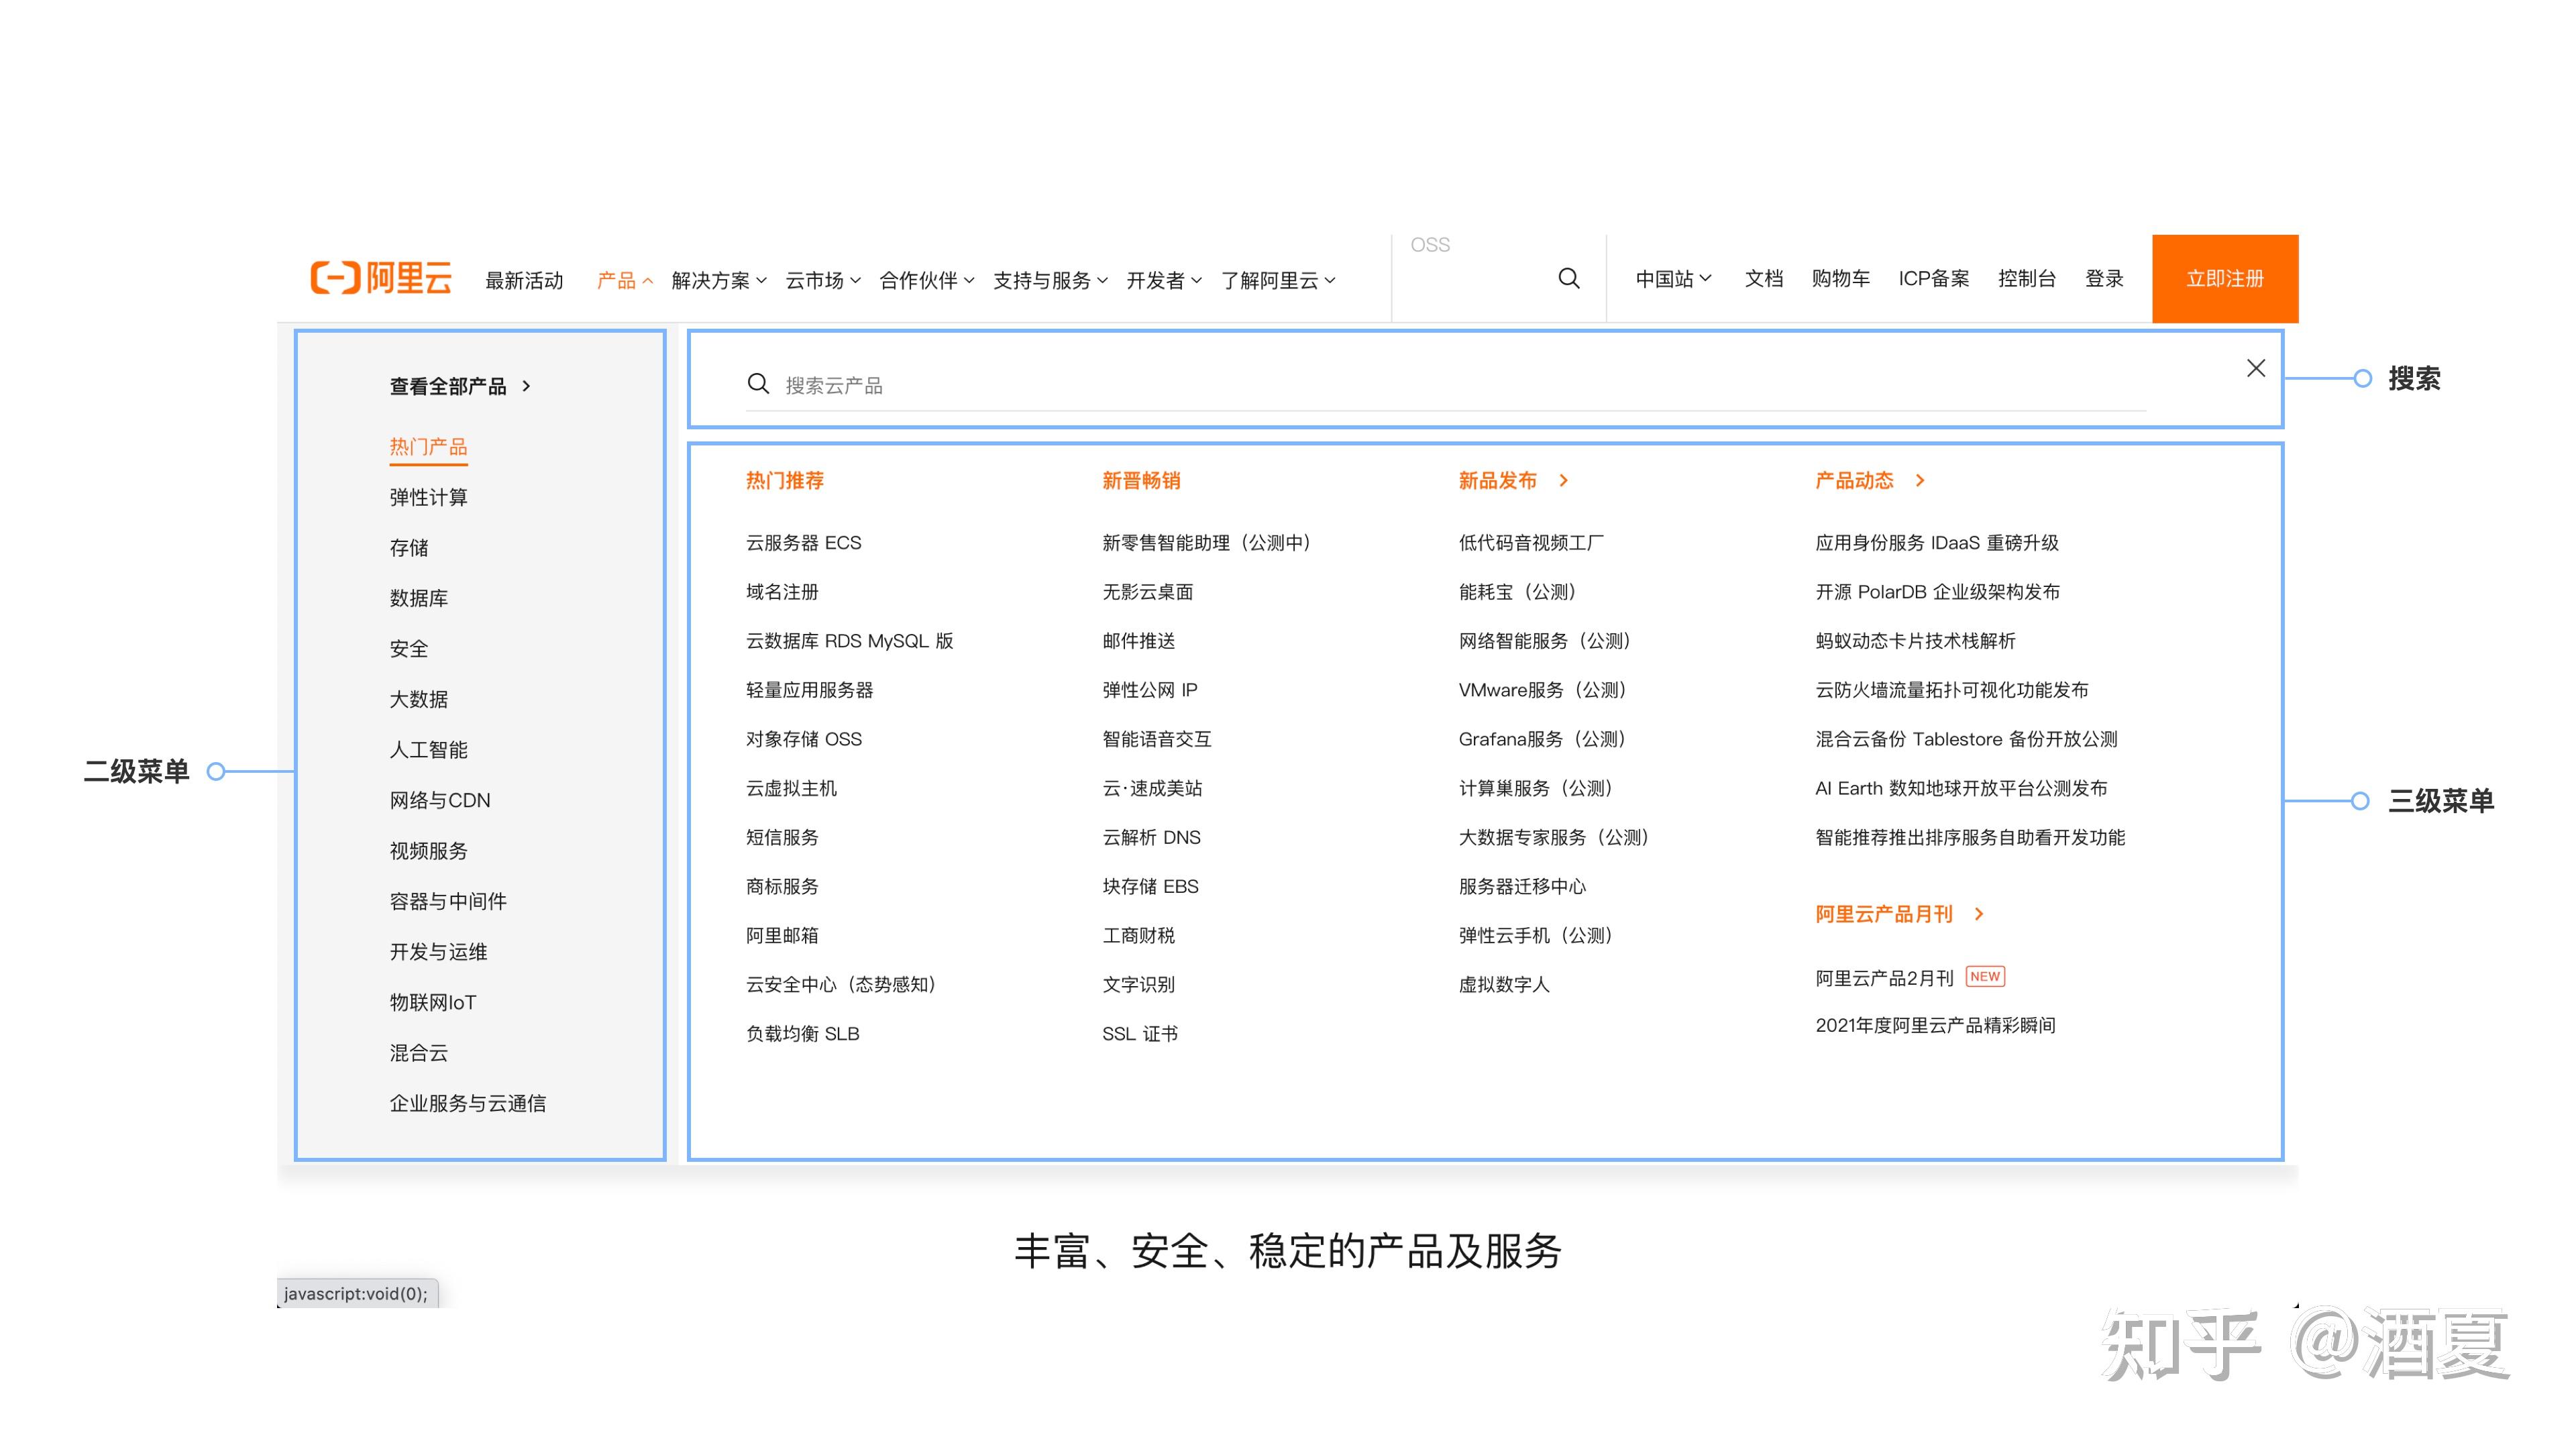The height and width of the screenshot is (1449, 2576).
Task: Open 低代码音视频工厂
Action: click(1531, 543)
